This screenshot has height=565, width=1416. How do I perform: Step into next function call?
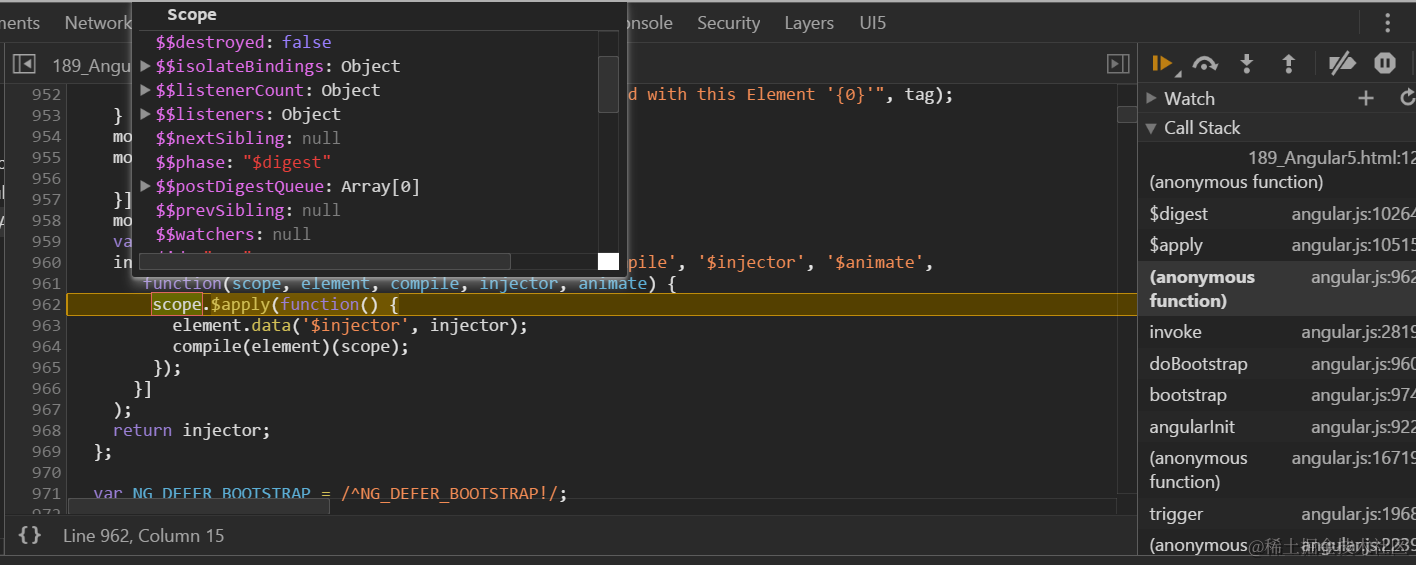[x=1247, y=64]
